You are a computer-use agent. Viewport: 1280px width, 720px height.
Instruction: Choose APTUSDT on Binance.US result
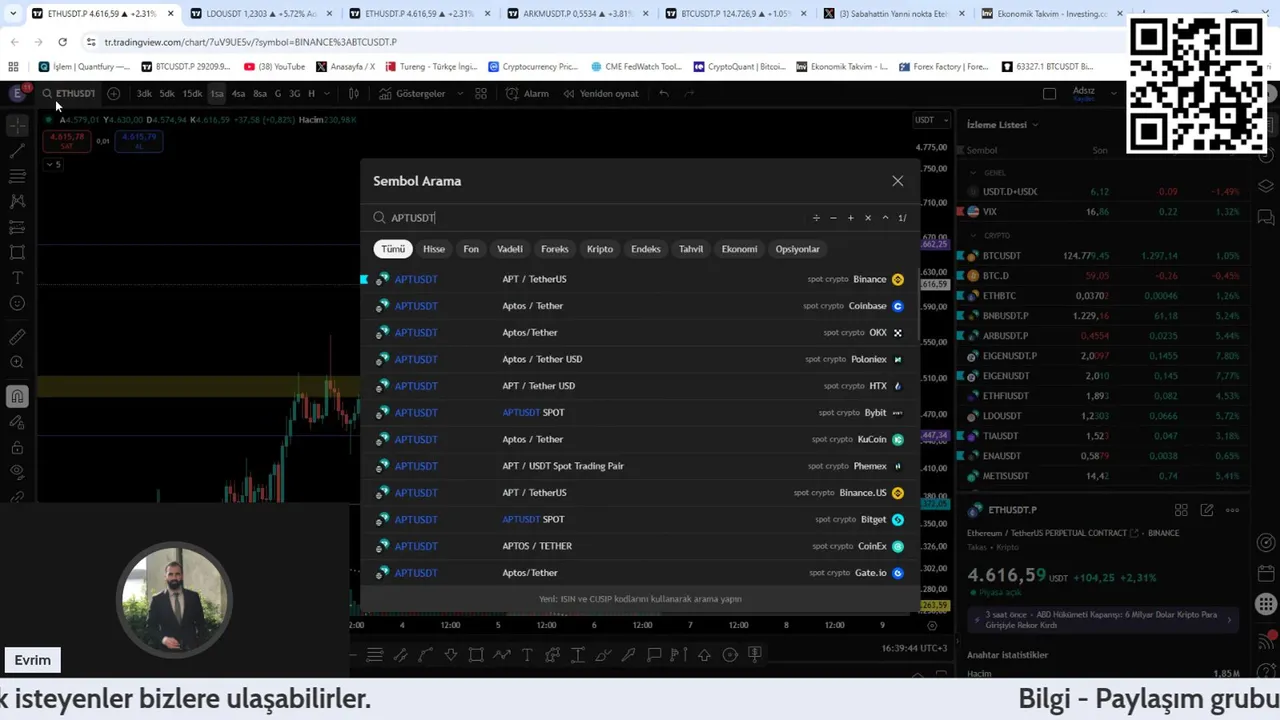pyautogui.click(x=640, y=493)
